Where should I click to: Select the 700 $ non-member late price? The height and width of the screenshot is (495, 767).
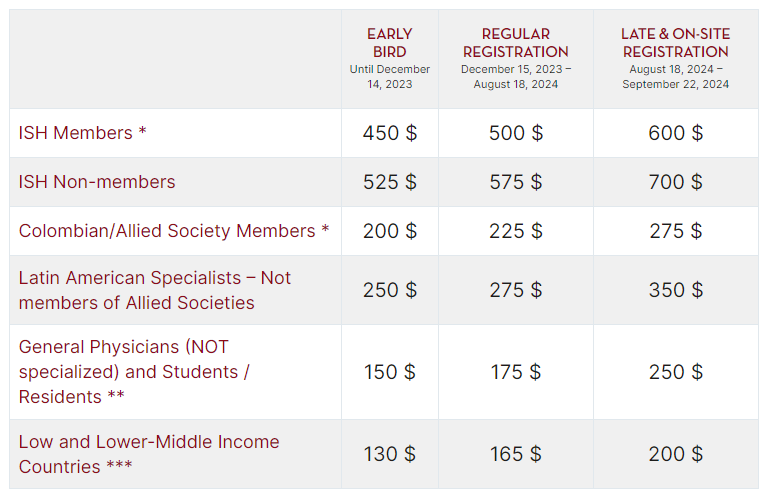(x=676, y=182)
